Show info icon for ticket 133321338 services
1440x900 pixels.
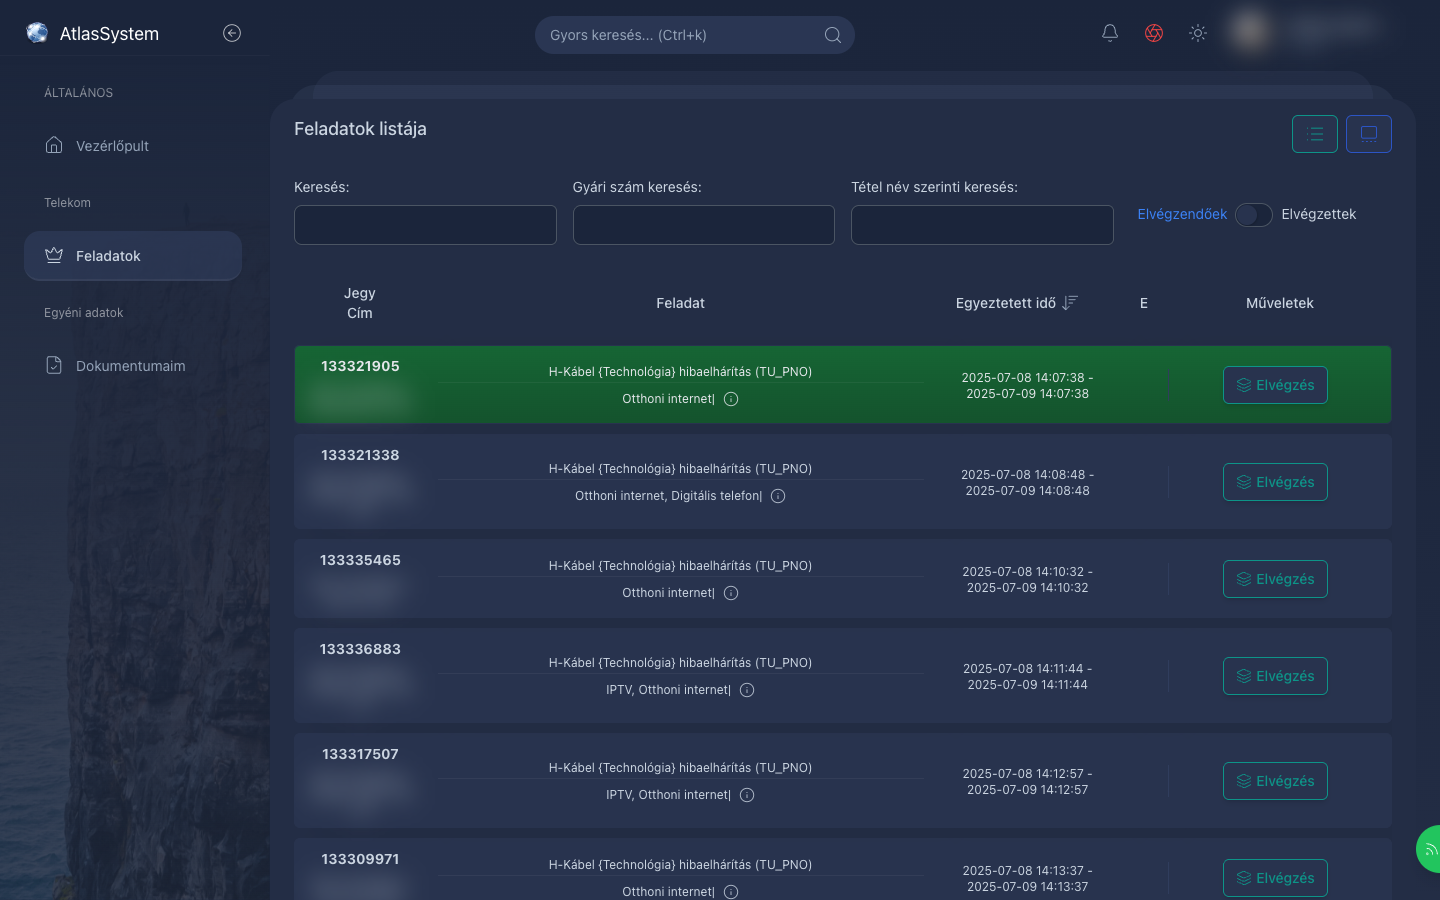point(778,496)
